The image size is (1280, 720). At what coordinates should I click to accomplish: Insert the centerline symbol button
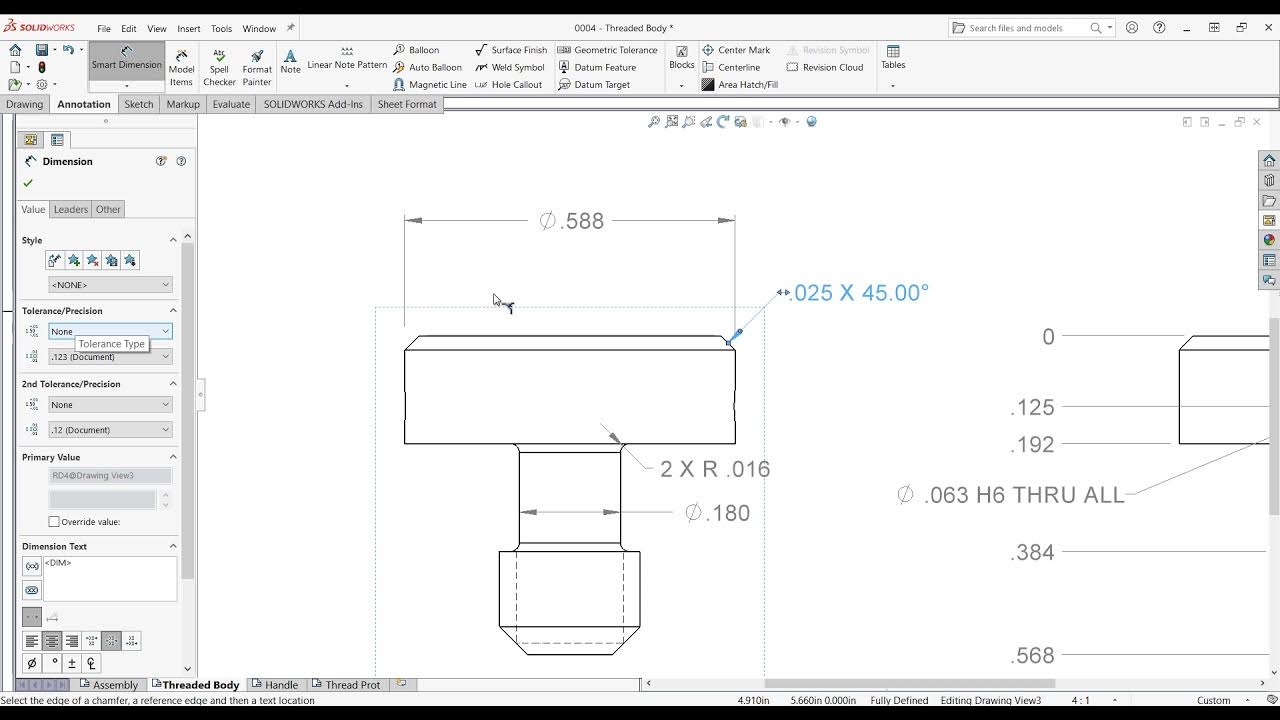tap(91, 663)
